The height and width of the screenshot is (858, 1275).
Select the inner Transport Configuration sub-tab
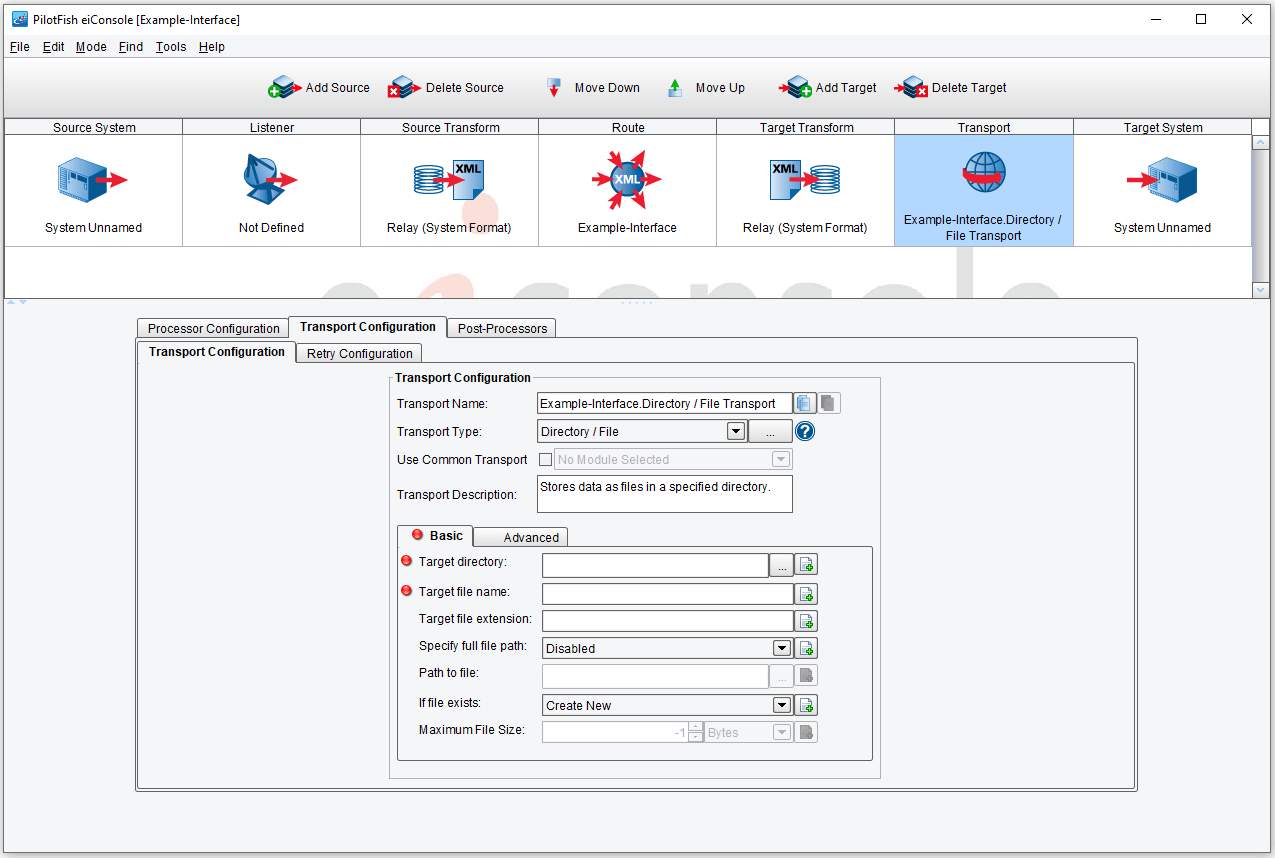(x=216, y=352)
